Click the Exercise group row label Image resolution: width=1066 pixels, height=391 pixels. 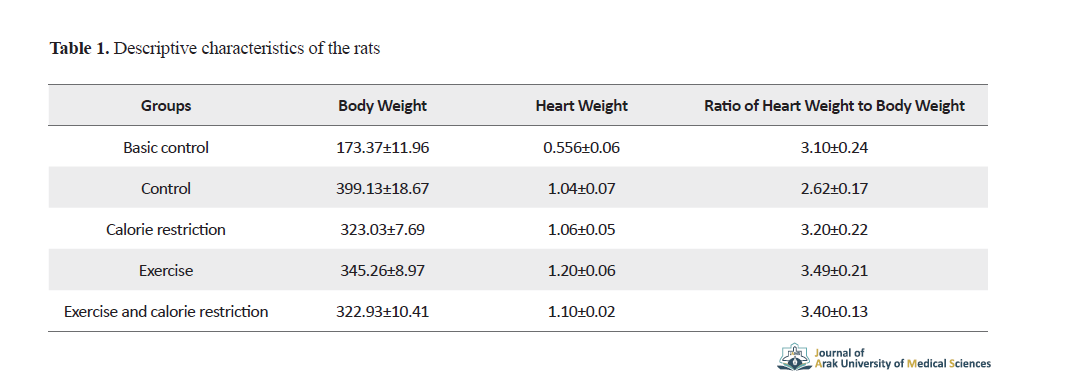166,271
